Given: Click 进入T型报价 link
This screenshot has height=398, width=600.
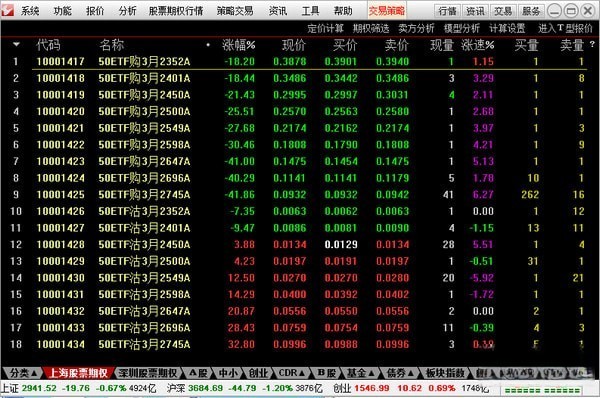Looking at the screenshot, I should [565, 28].
